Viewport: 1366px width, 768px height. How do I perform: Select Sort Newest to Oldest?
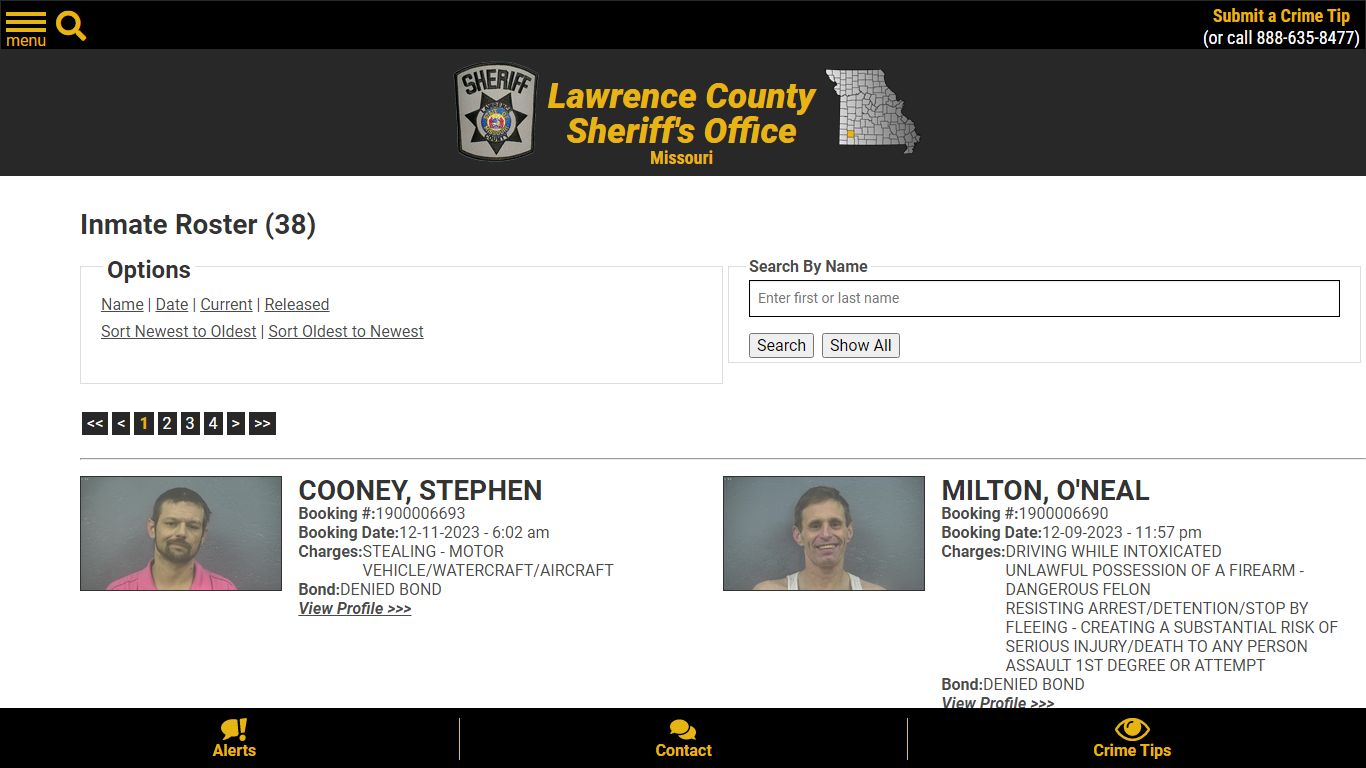[179, 331]
